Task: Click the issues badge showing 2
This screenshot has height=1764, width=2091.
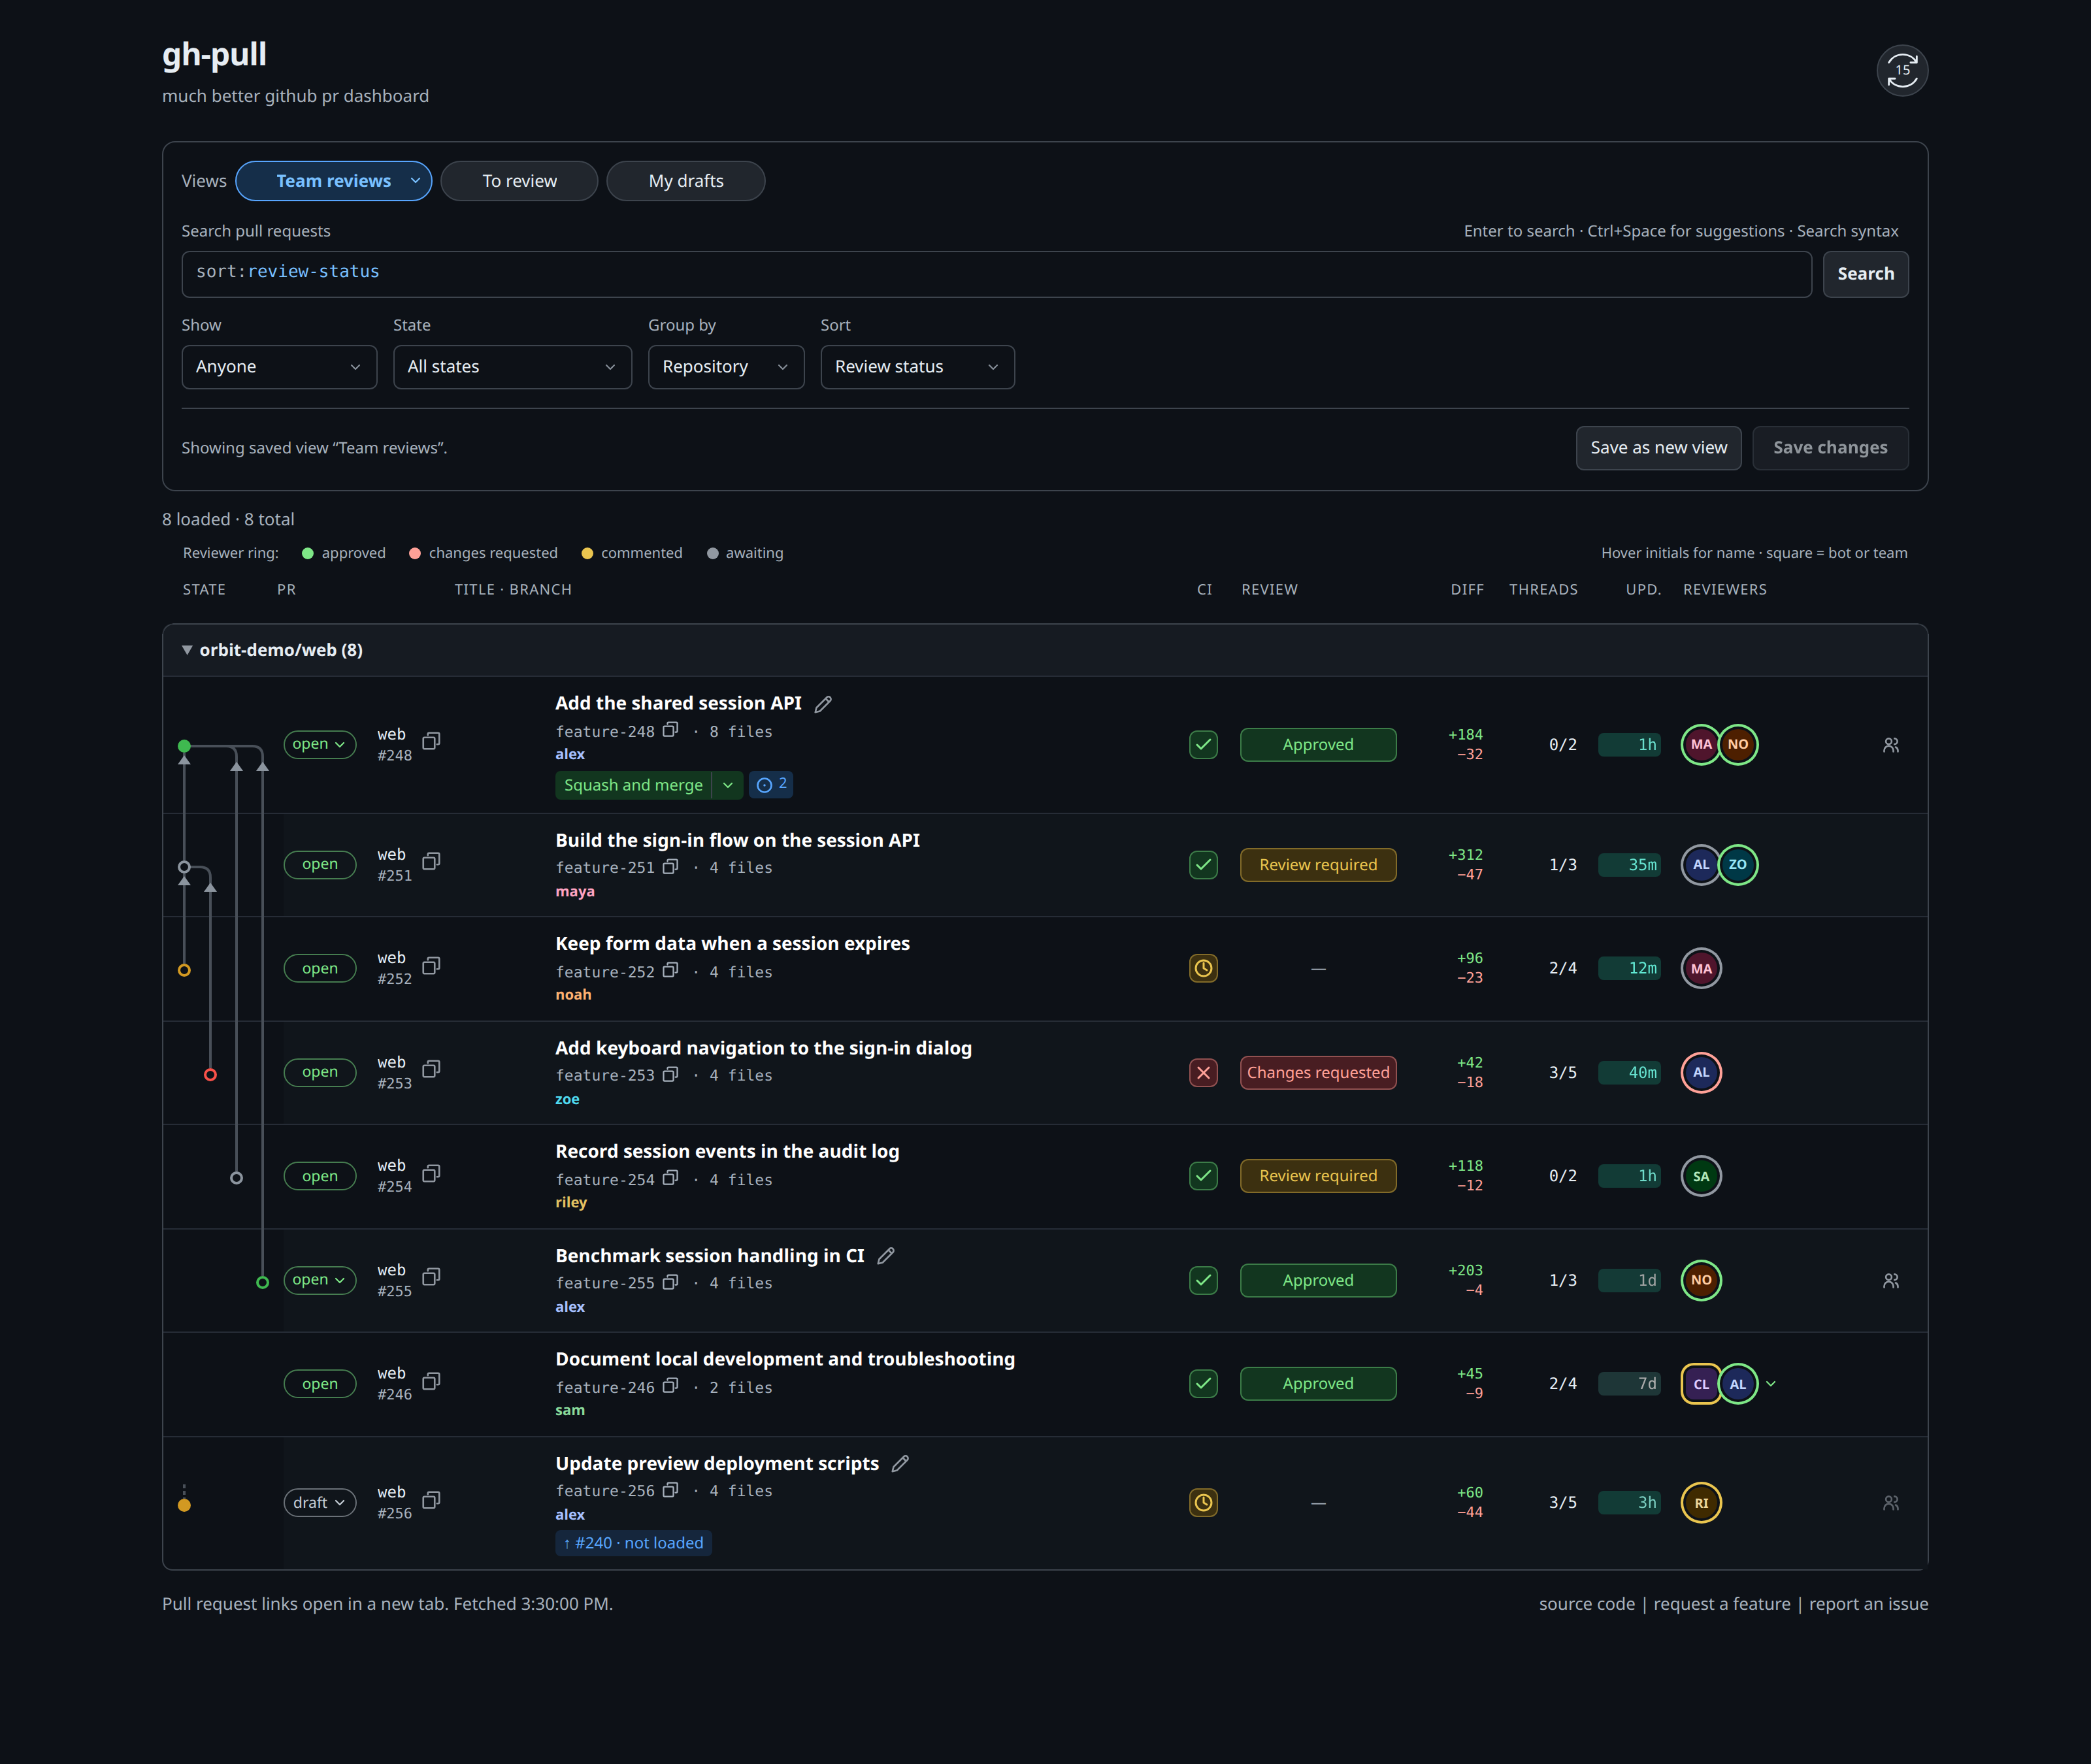Action: [771, 785]
